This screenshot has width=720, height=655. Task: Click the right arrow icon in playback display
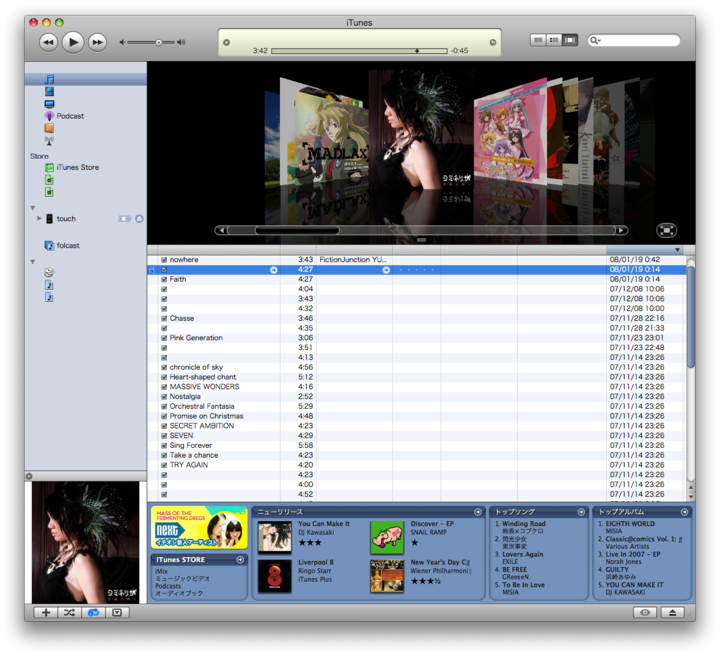tap(493, 42)
